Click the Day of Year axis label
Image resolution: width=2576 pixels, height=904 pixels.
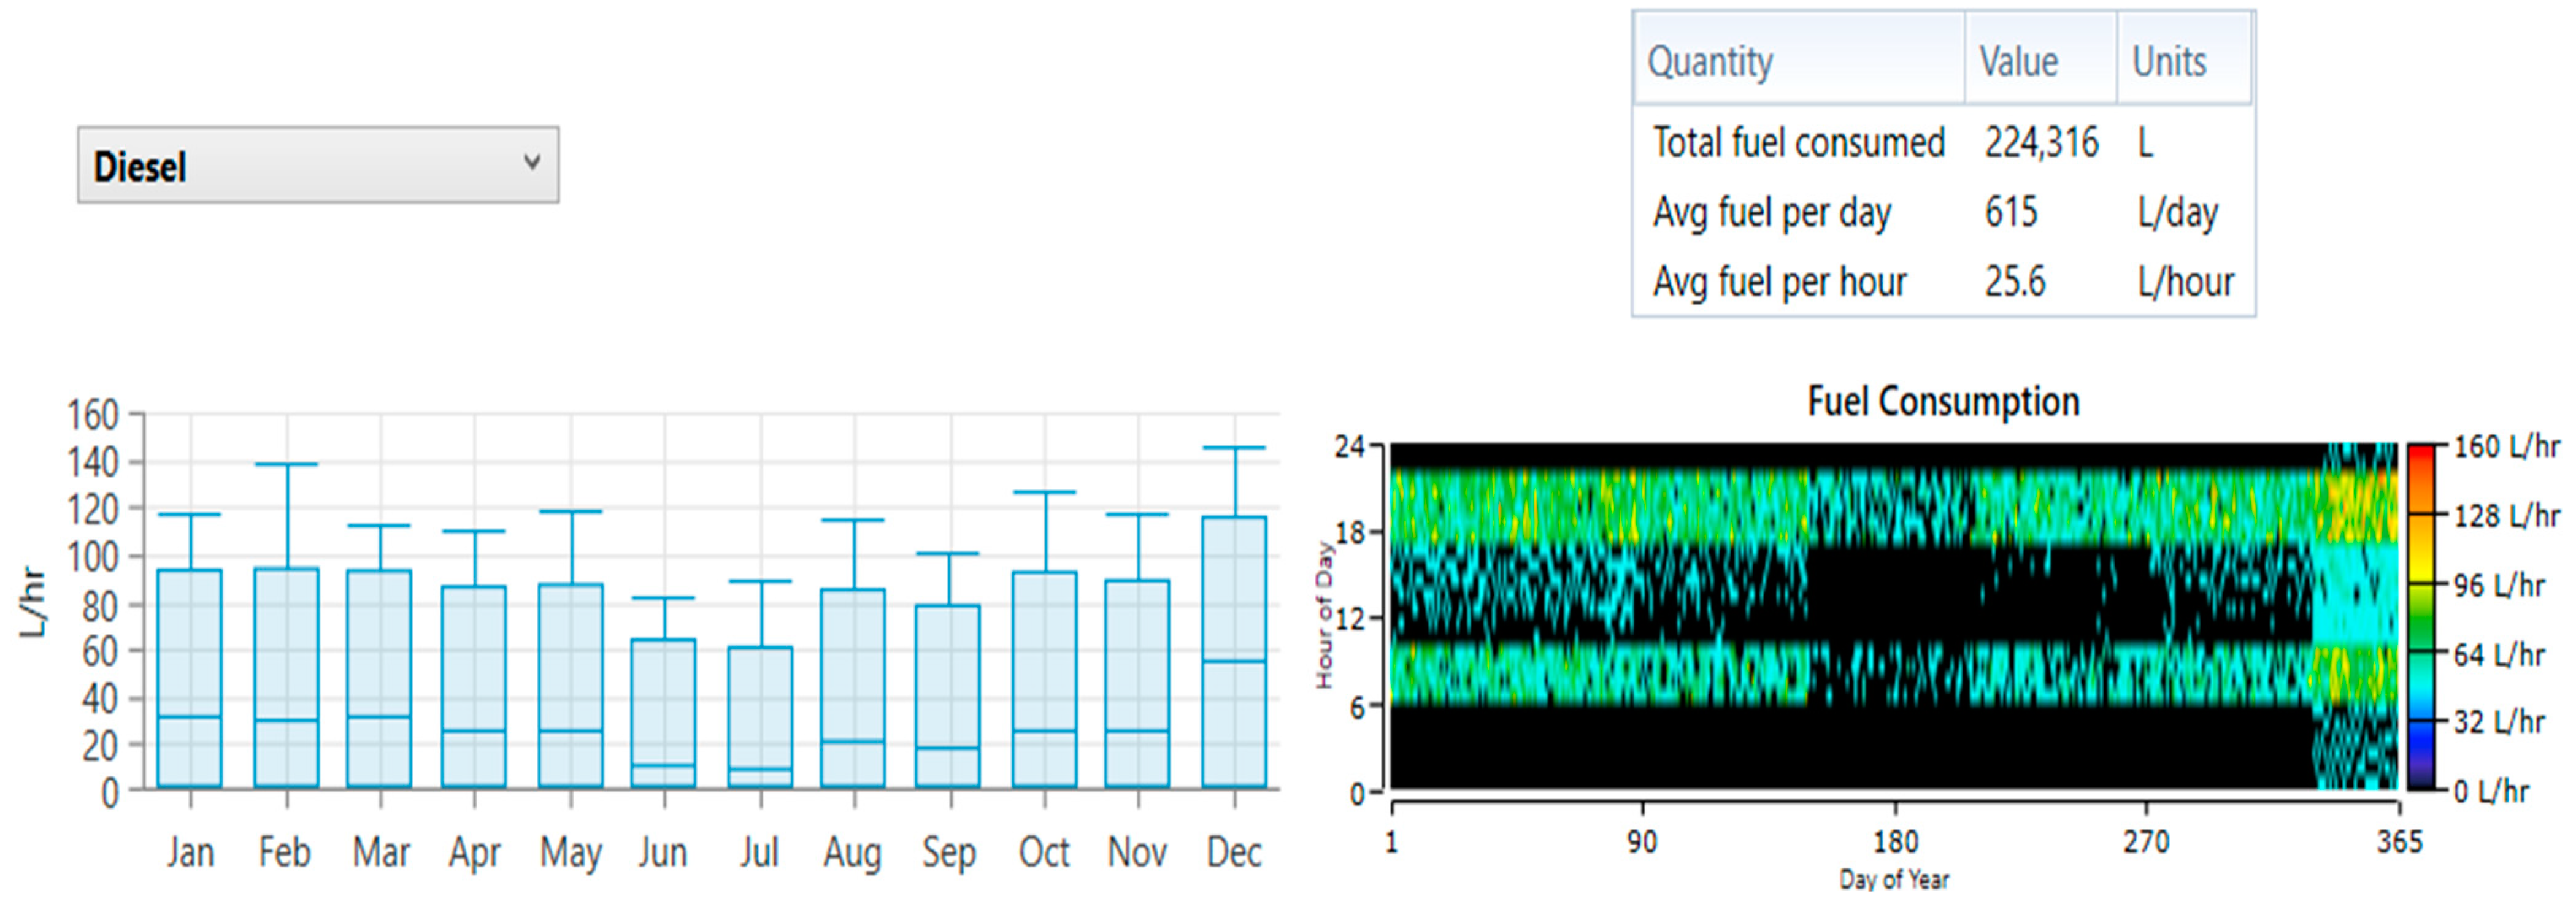point(1894,880)
